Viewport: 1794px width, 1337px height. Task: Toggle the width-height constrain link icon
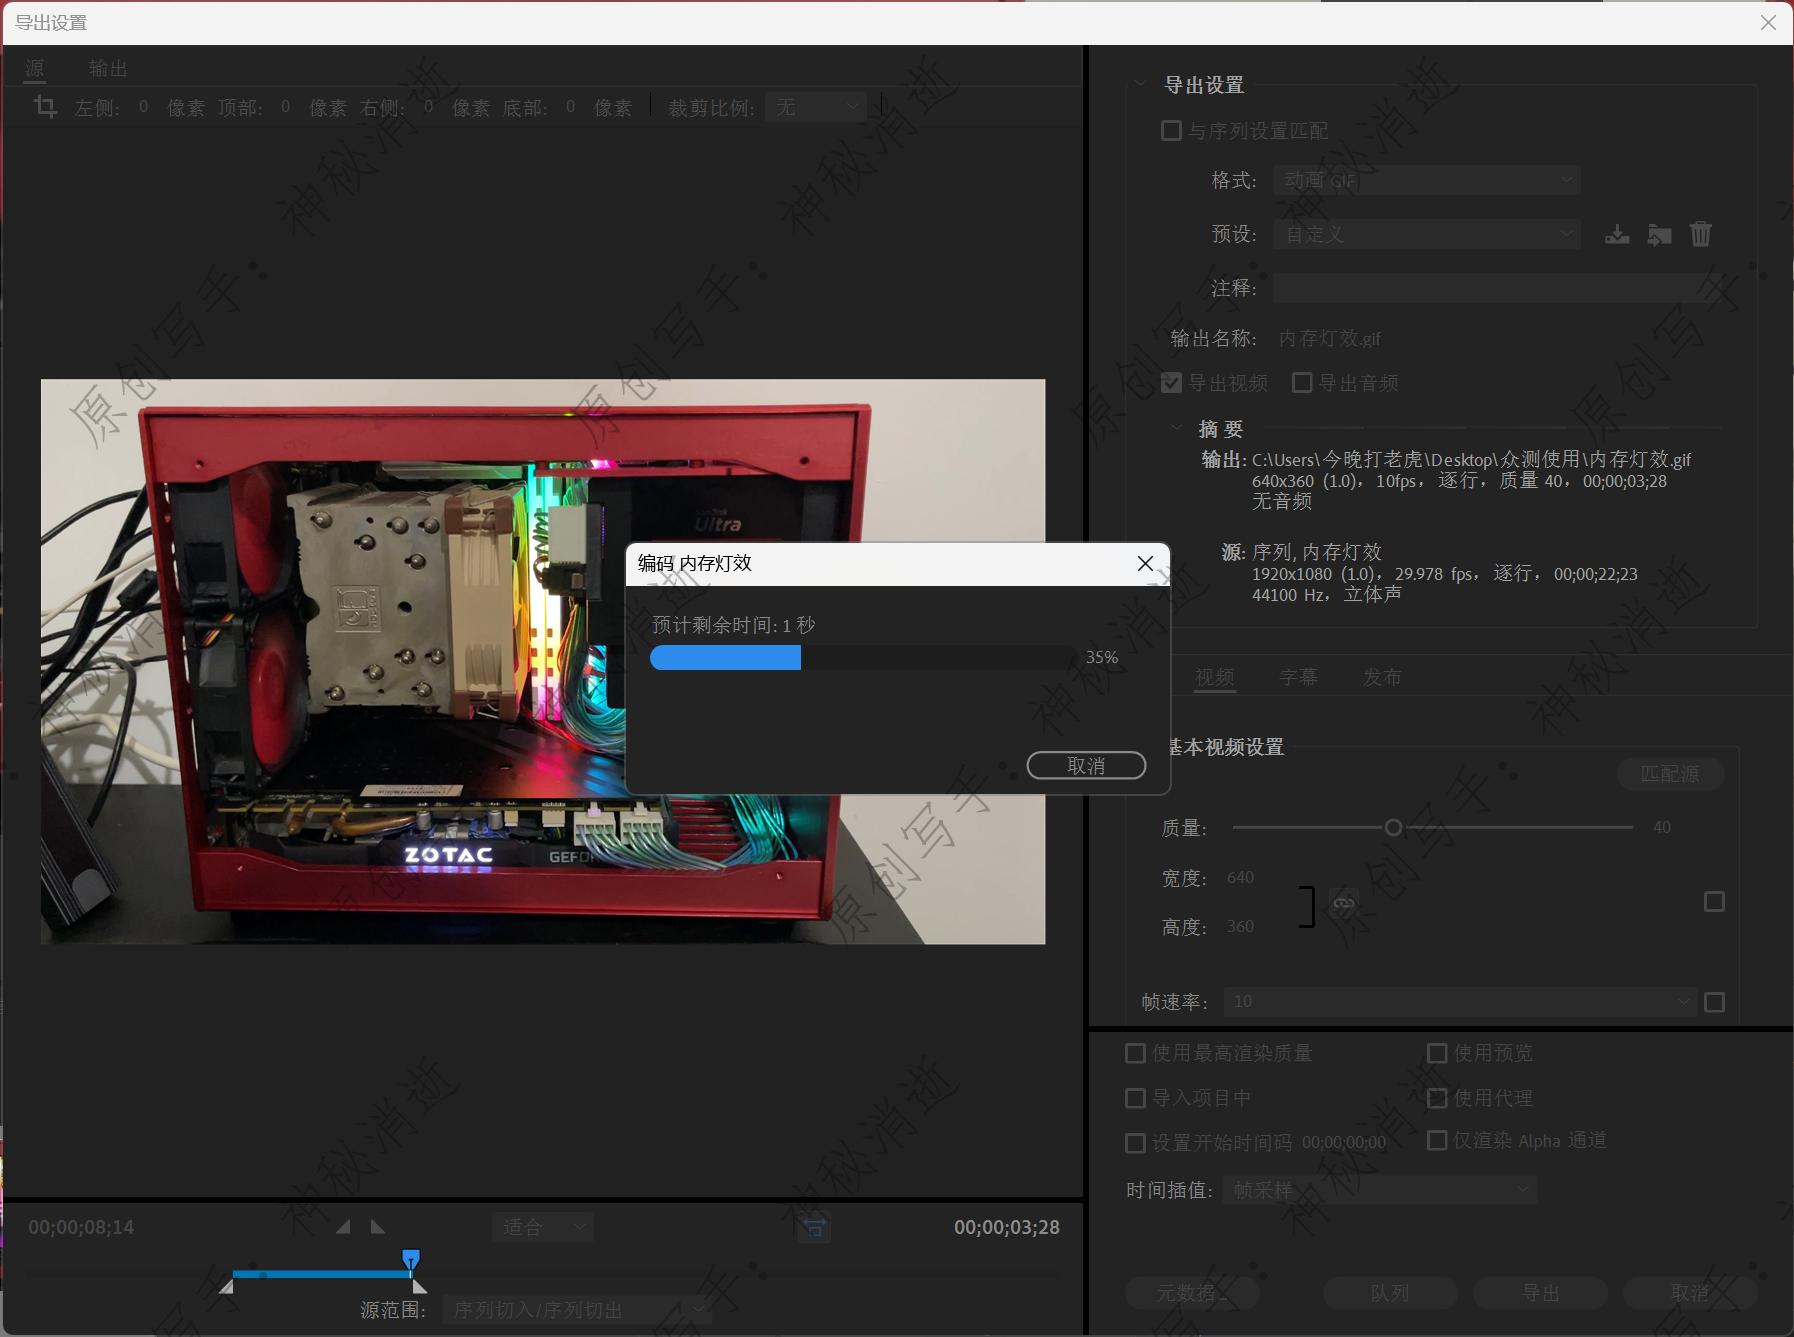pyautogui.click(x=1343, y=903)
